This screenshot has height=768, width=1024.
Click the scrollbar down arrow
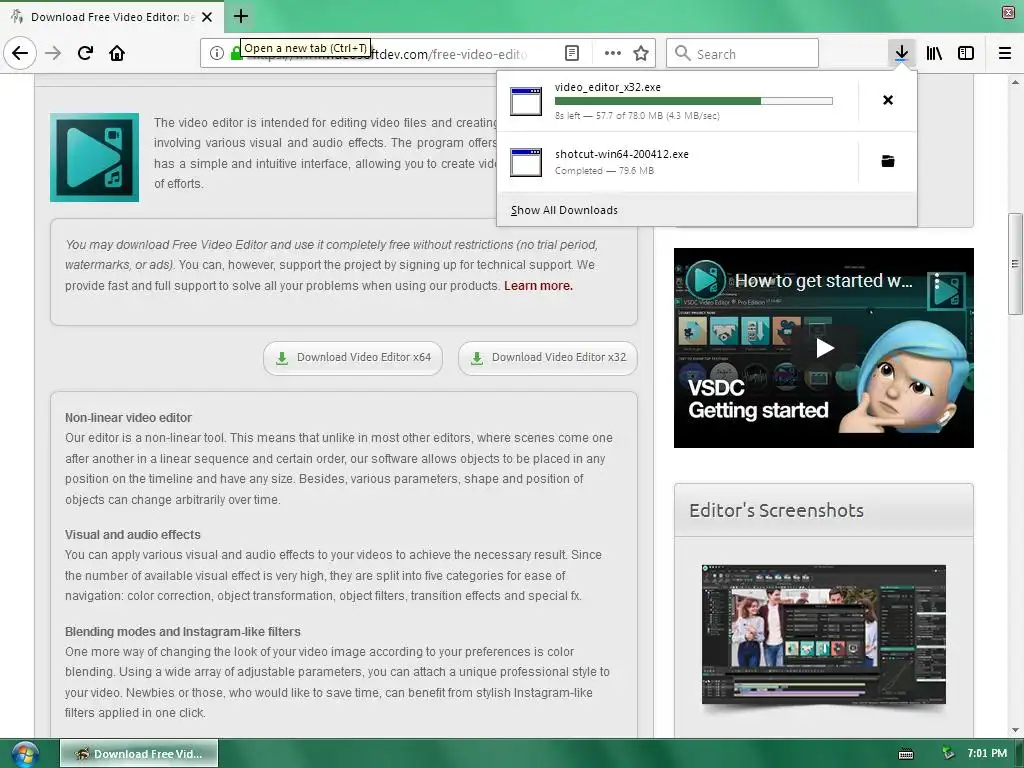[x=1015, y=730]
